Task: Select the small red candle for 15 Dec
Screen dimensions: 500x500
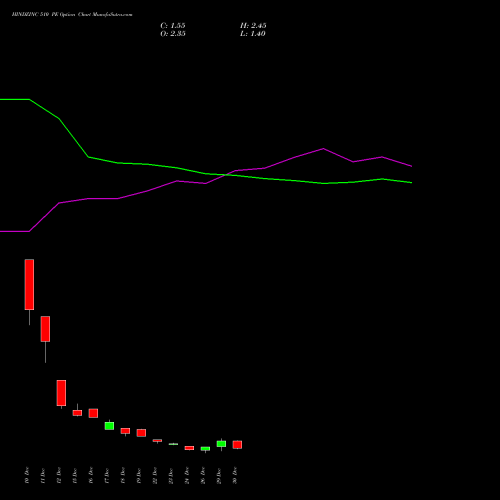Action: tap(77, 413)
